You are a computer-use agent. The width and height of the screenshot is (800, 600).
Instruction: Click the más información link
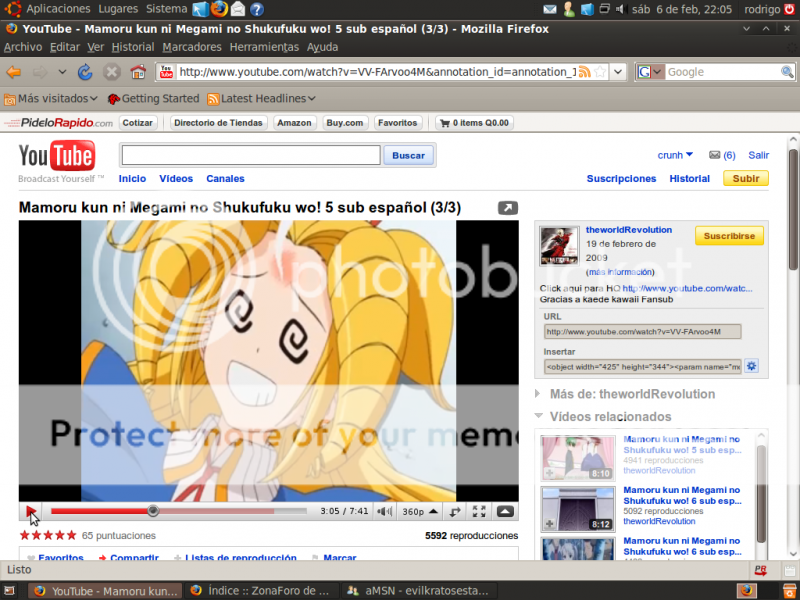[x=620, y=272]
